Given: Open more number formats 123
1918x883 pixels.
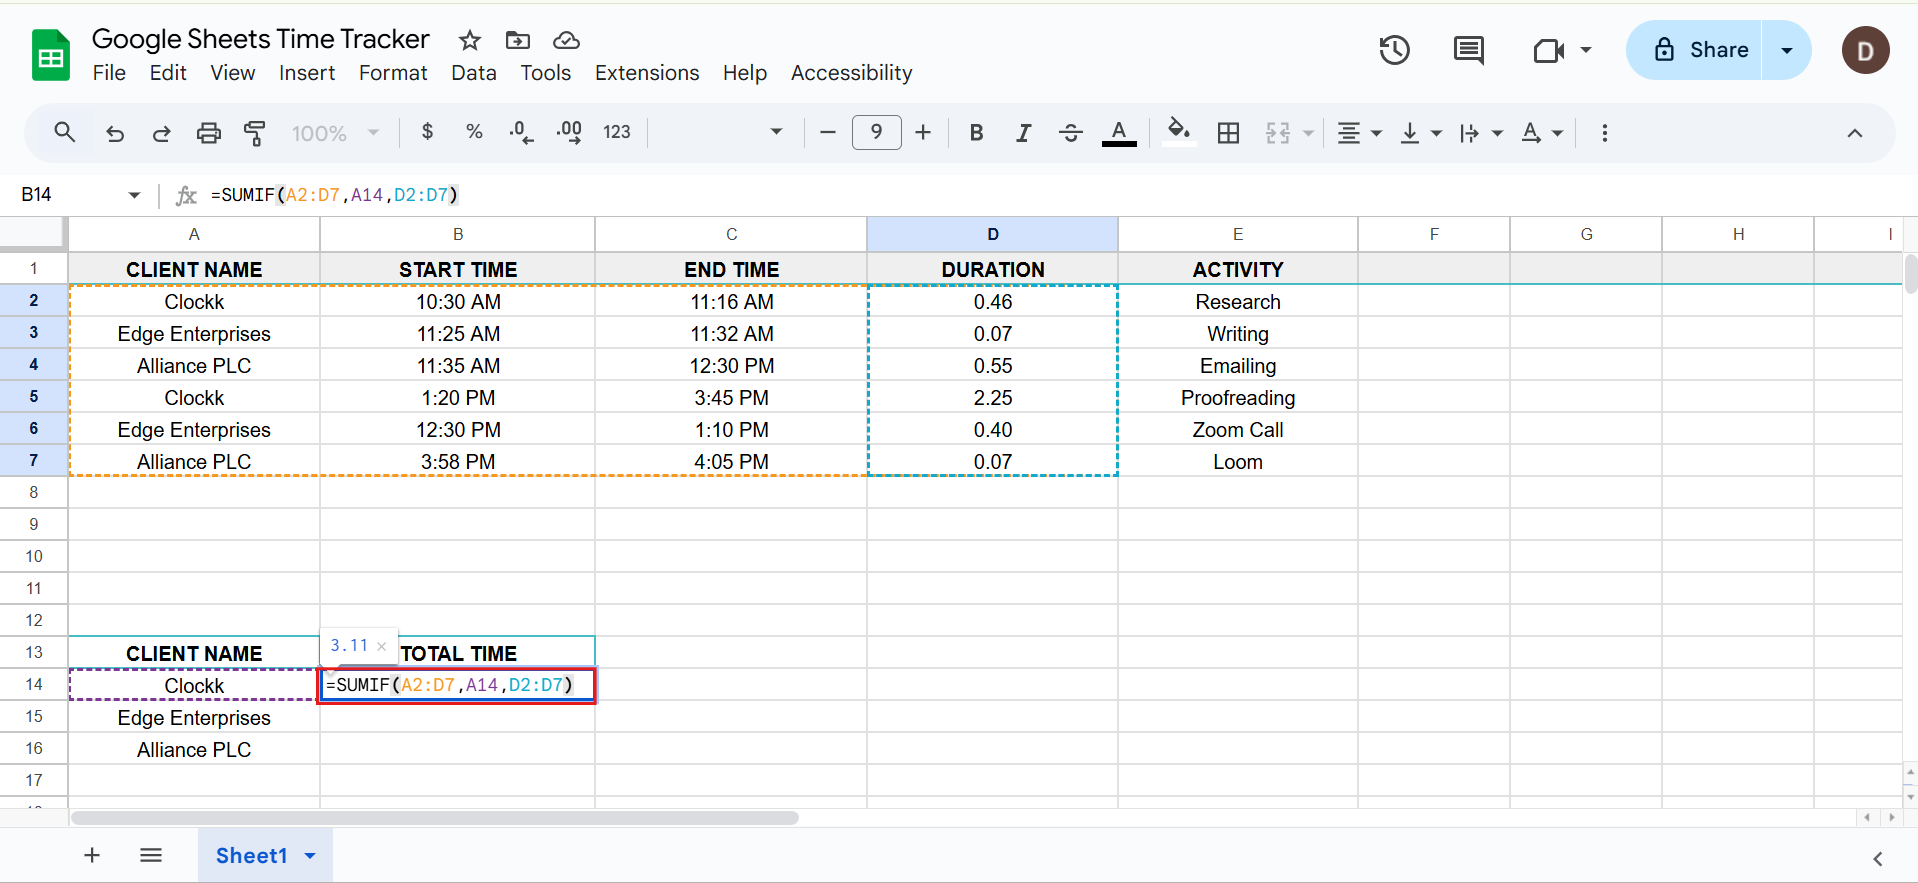Looking at the screenshot, I should pyautogui.click(x=617, y=132).
